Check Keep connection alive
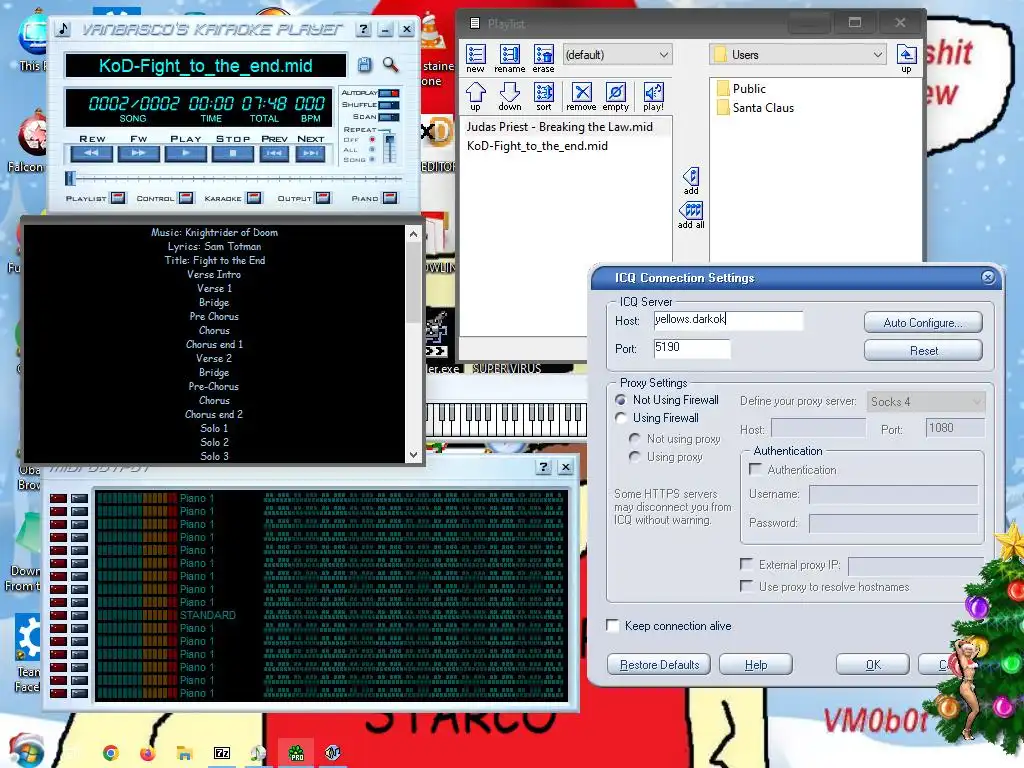The width and height of the screenshot is (1024, 768). pos(613,626)
